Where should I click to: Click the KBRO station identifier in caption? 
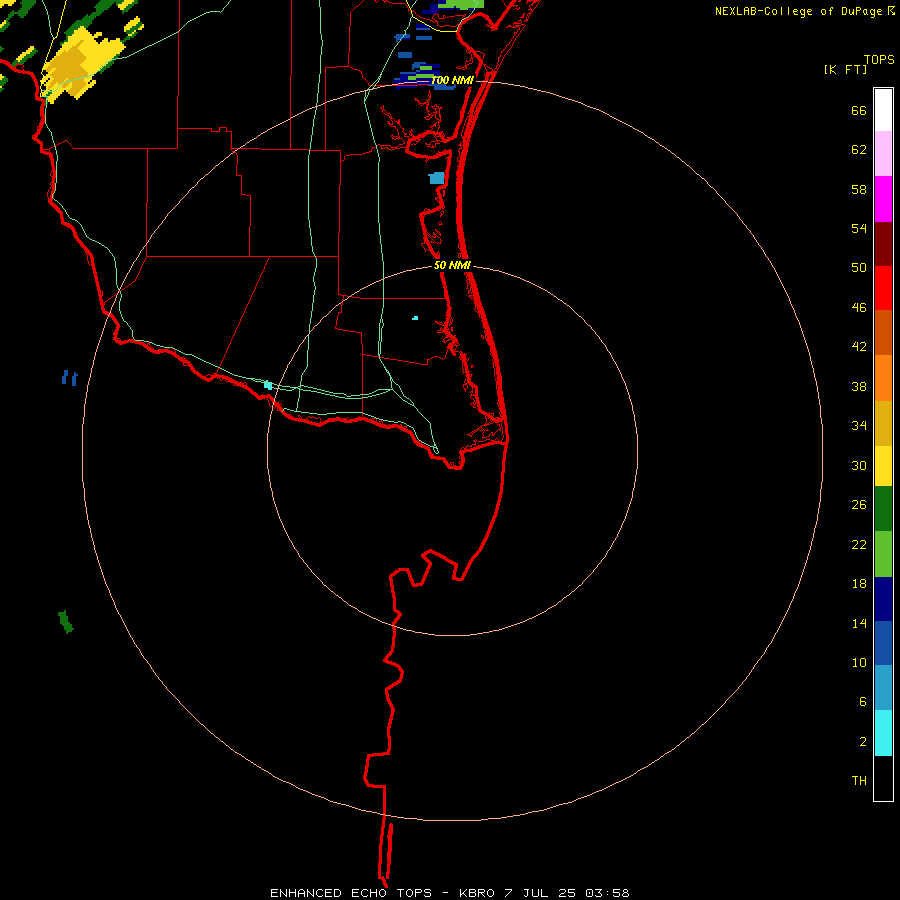coord(477,893)
